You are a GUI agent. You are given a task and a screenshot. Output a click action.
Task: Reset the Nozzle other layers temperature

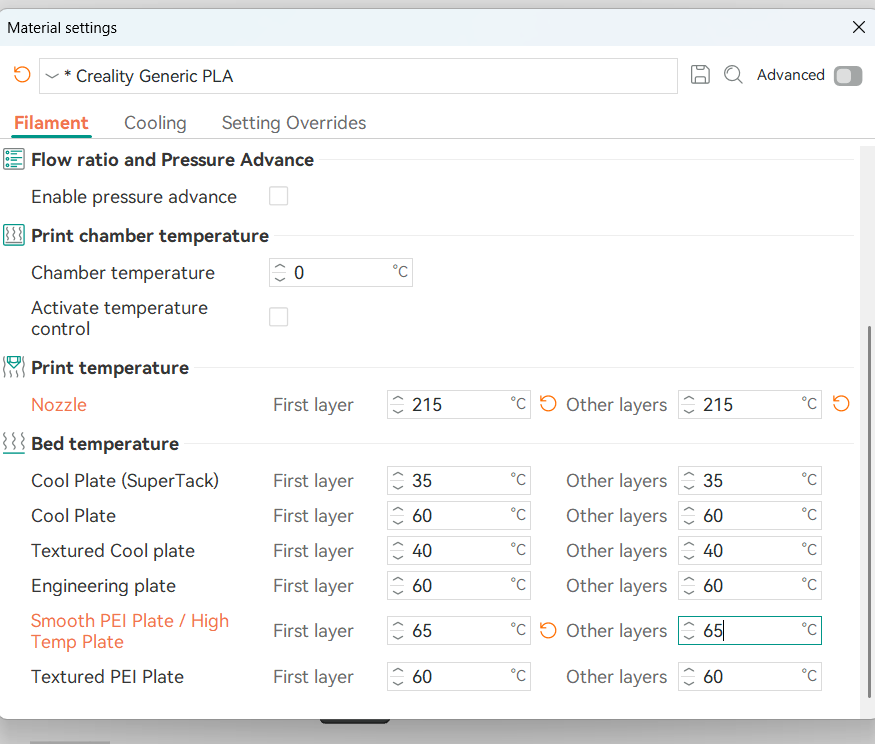point(841,405)
